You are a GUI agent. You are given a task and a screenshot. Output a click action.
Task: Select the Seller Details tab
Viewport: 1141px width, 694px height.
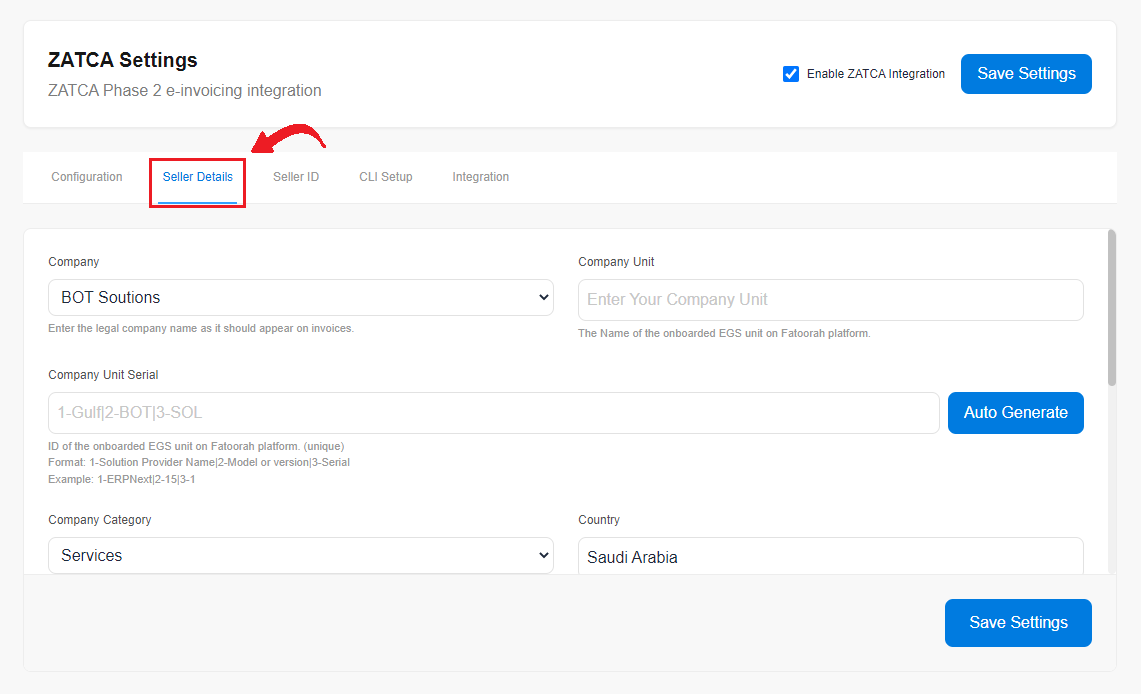(198, 177)
